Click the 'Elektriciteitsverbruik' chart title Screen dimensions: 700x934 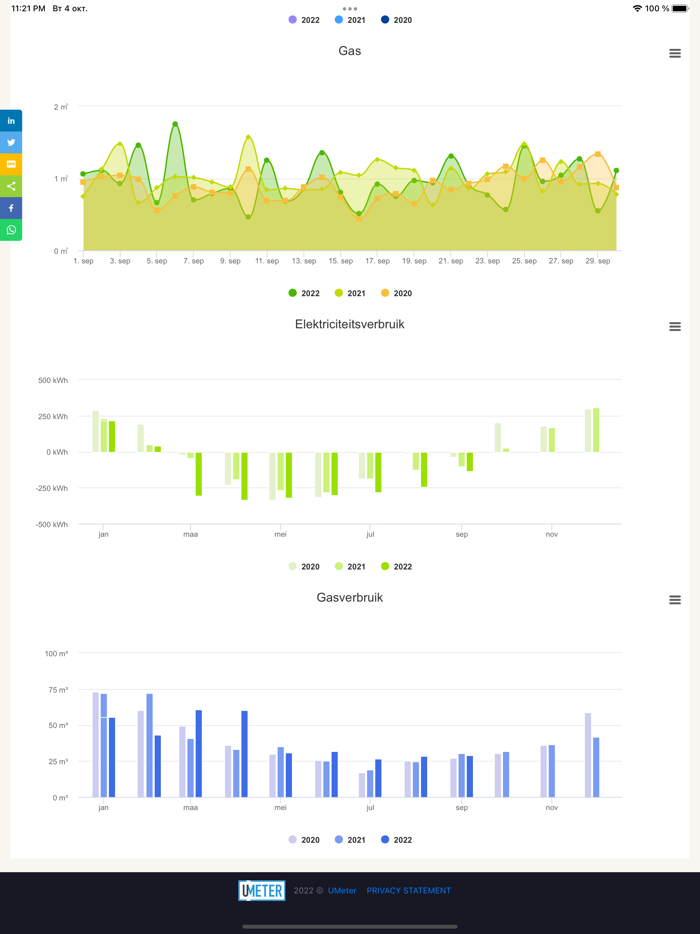[x=350, y=324]
